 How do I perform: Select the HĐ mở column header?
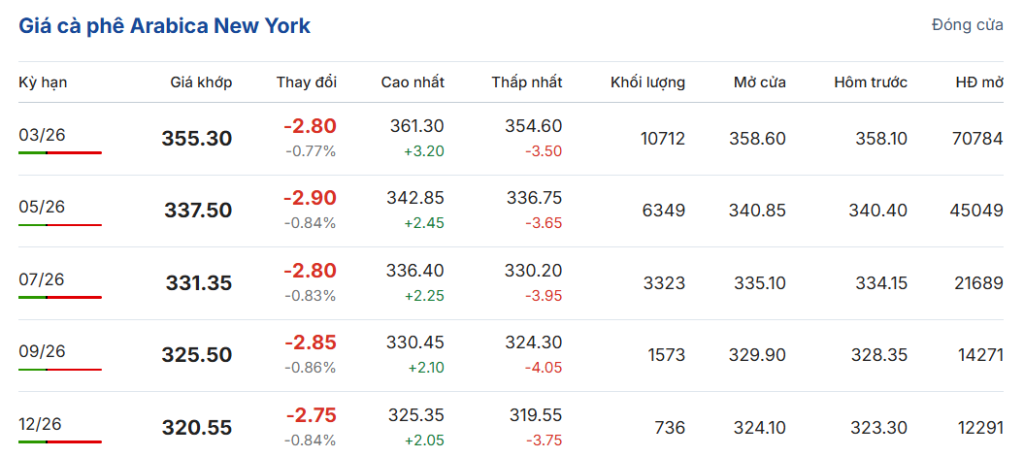click(978, 82)
